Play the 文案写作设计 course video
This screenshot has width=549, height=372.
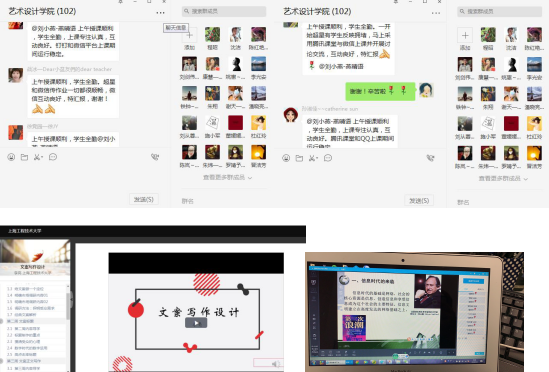(196, 323)
